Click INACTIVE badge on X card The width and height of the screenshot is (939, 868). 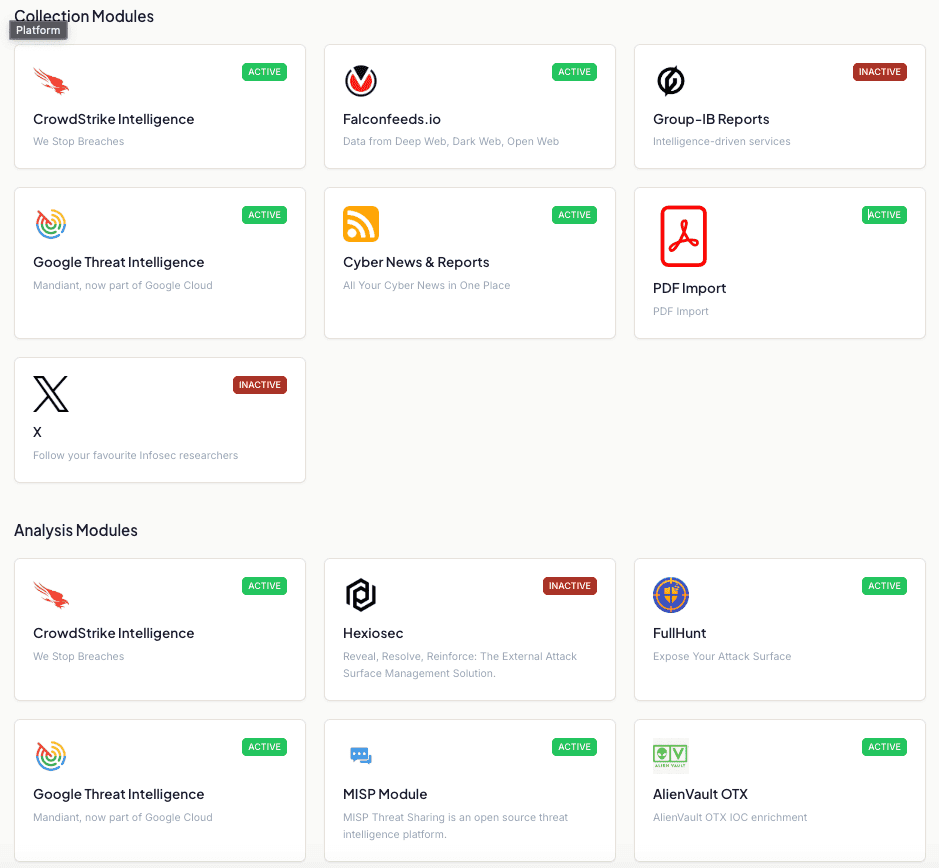[260, 385]
